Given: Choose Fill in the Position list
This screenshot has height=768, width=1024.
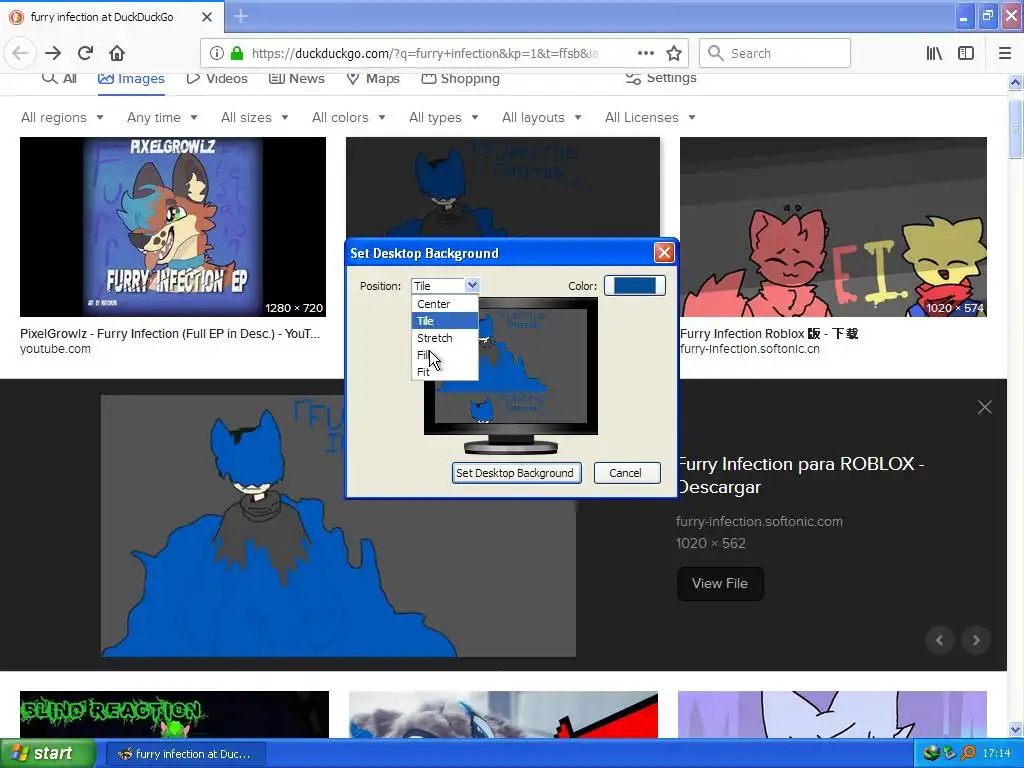Looking at the screenshot, I should [x=445, y=355].
